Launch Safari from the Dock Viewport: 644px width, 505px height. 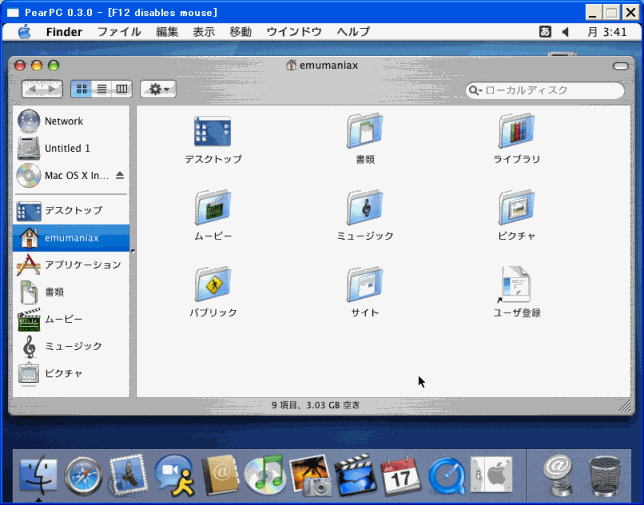tap(83, 474)
